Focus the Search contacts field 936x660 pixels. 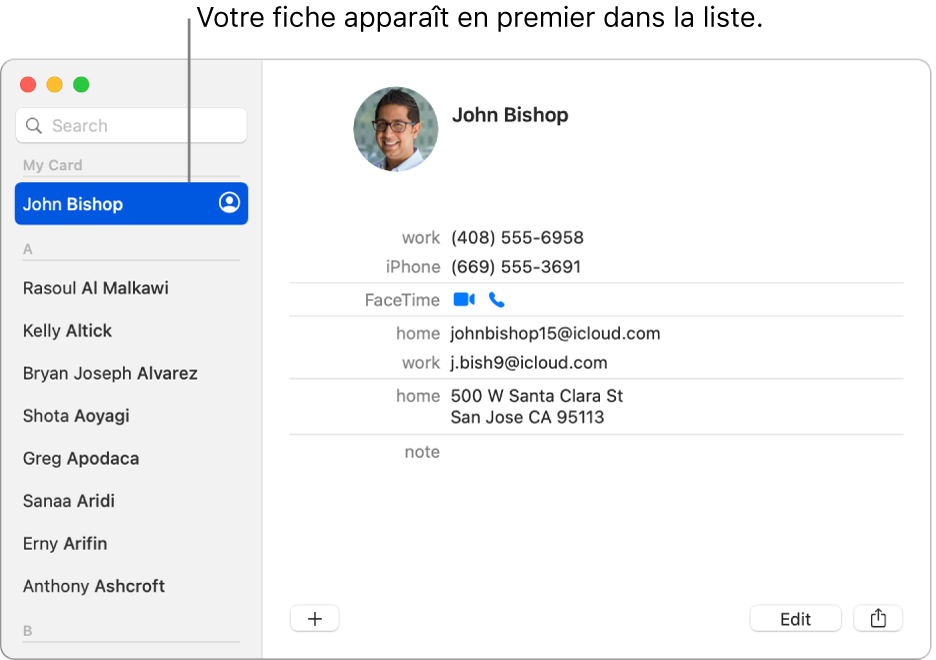click(x=131, y=125)
